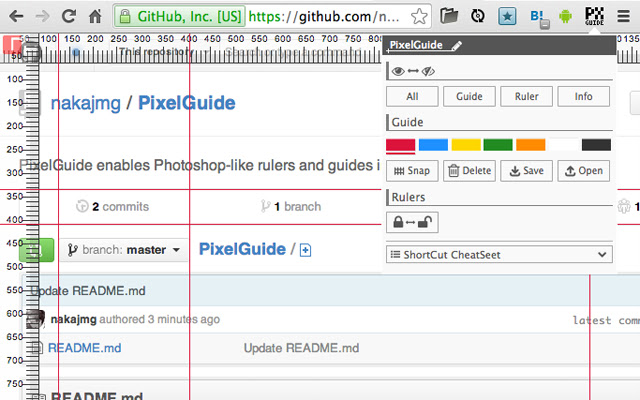The width and height of the screenshot is (640, 400).
Task: Click the Update README.md commit header text
Action: coord(88,291)
